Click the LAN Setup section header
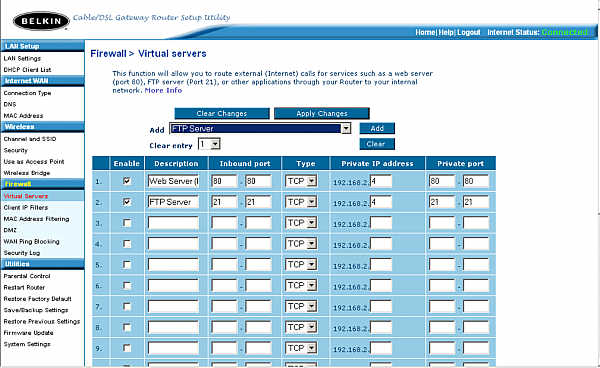The width and height of the screenshot is (600, 368). coord(42,46)
